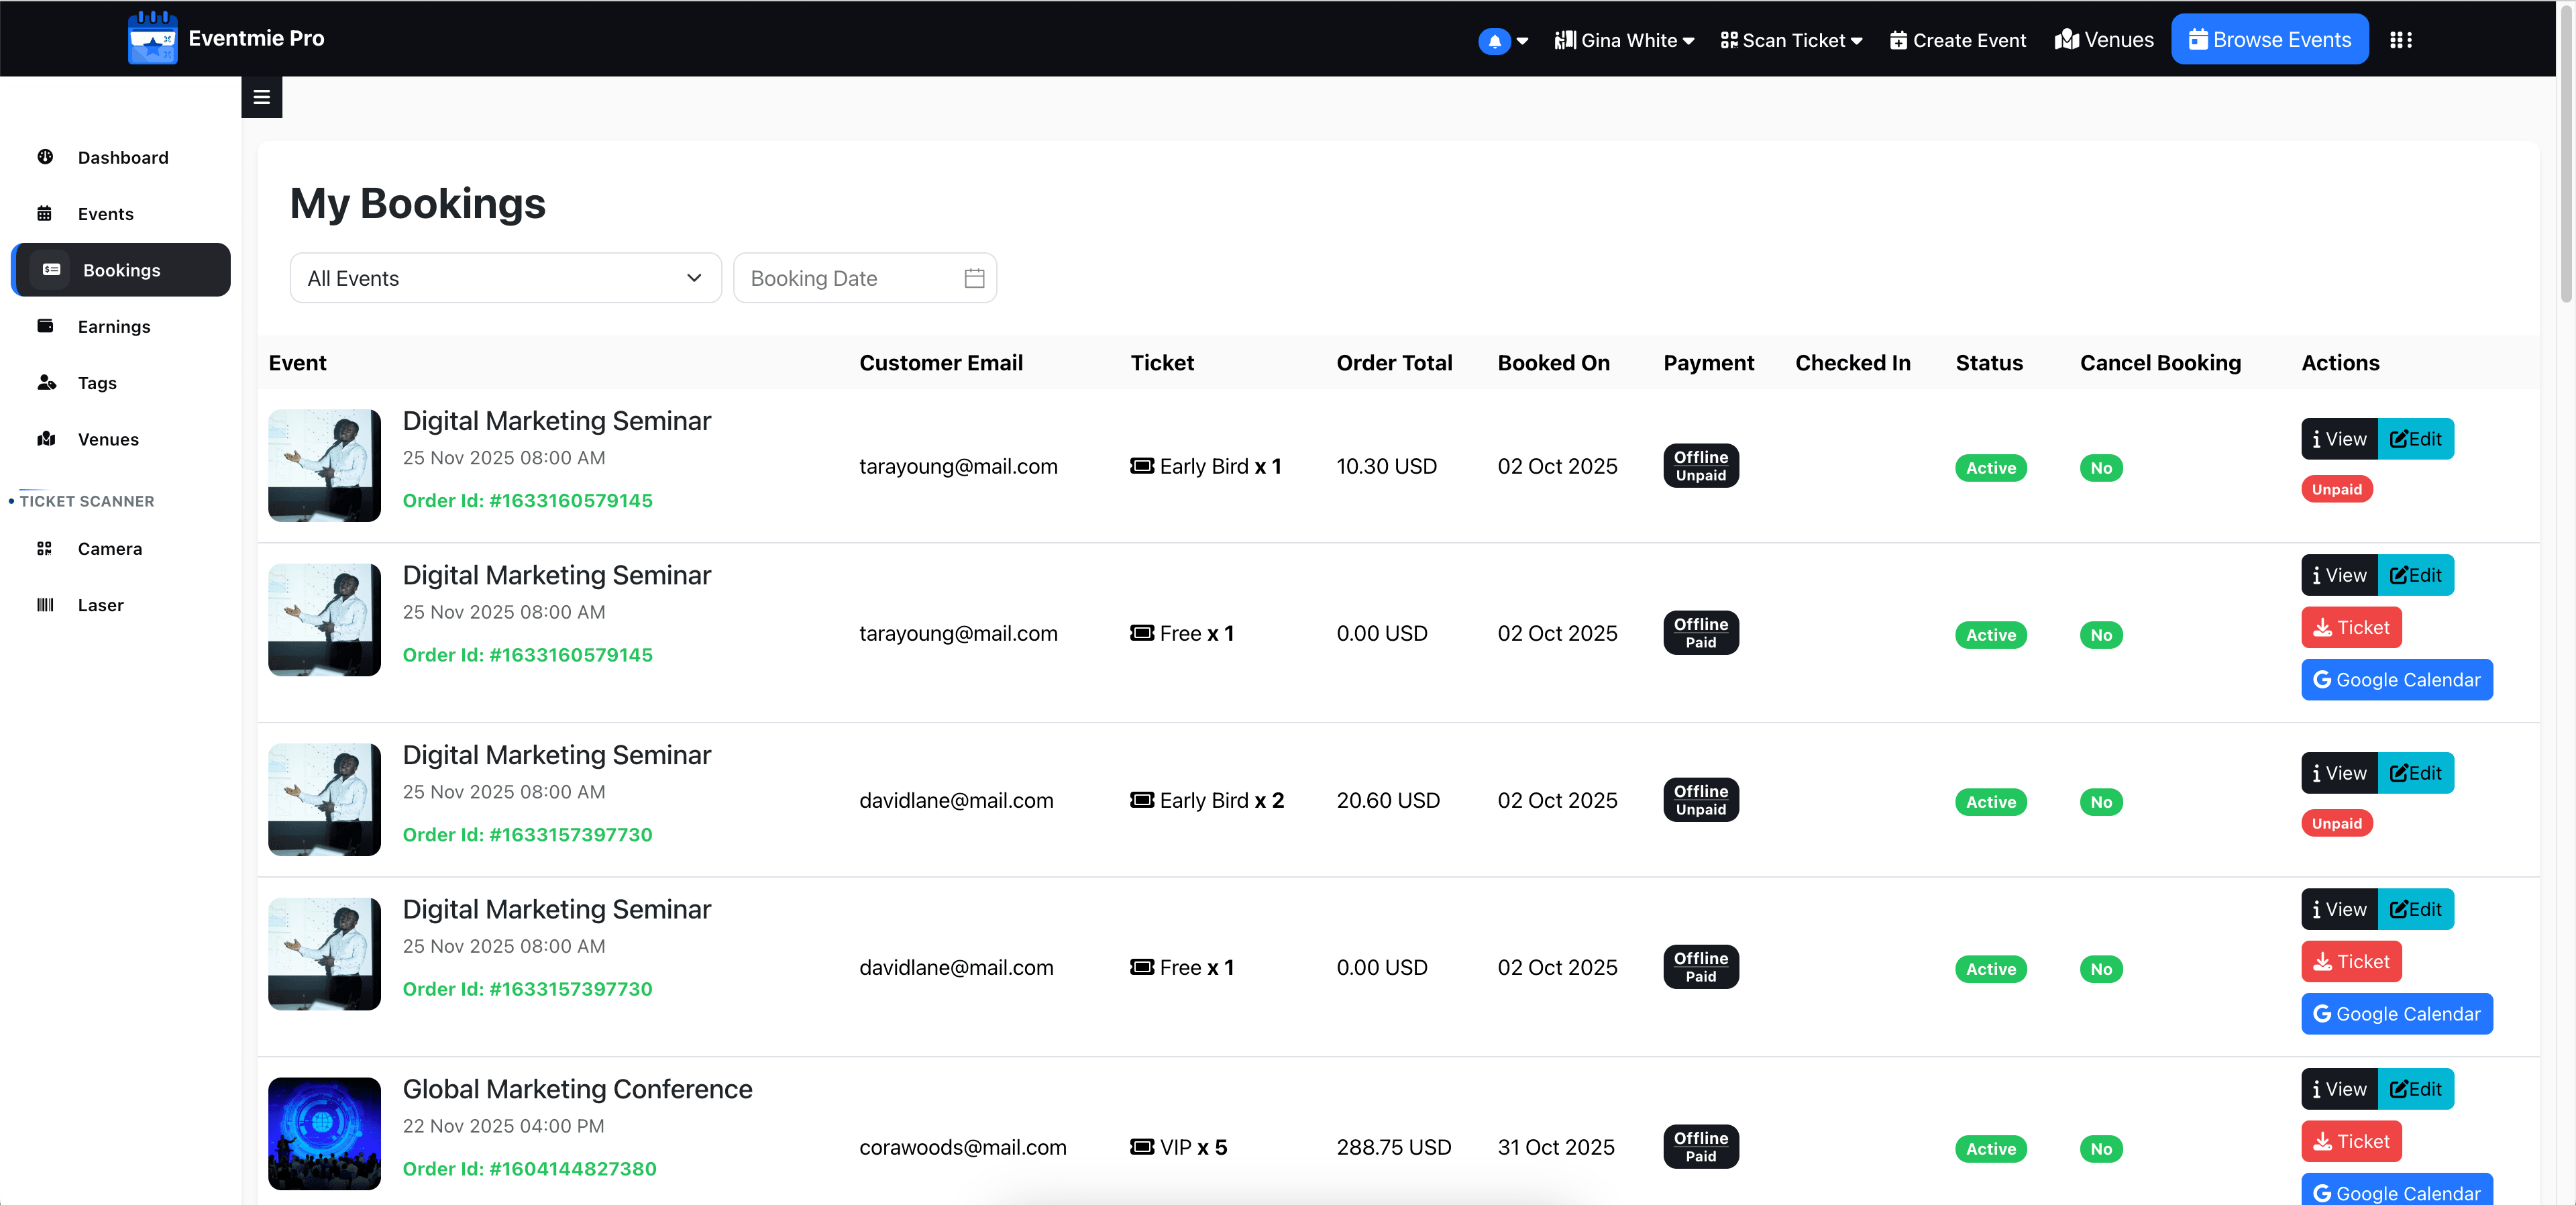Click the apps grid icon in navbar

(x=2400, y=40)
